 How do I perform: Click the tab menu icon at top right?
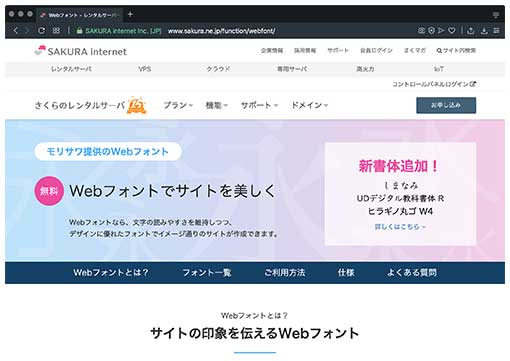pos(496,15)
